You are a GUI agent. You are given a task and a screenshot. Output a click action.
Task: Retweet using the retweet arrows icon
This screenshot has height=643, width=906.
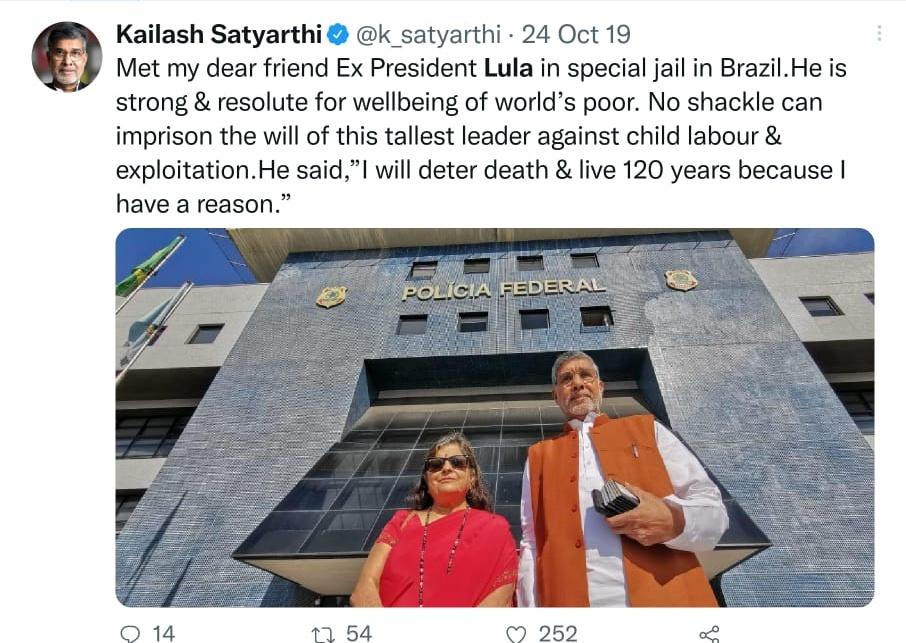point(321,634)
